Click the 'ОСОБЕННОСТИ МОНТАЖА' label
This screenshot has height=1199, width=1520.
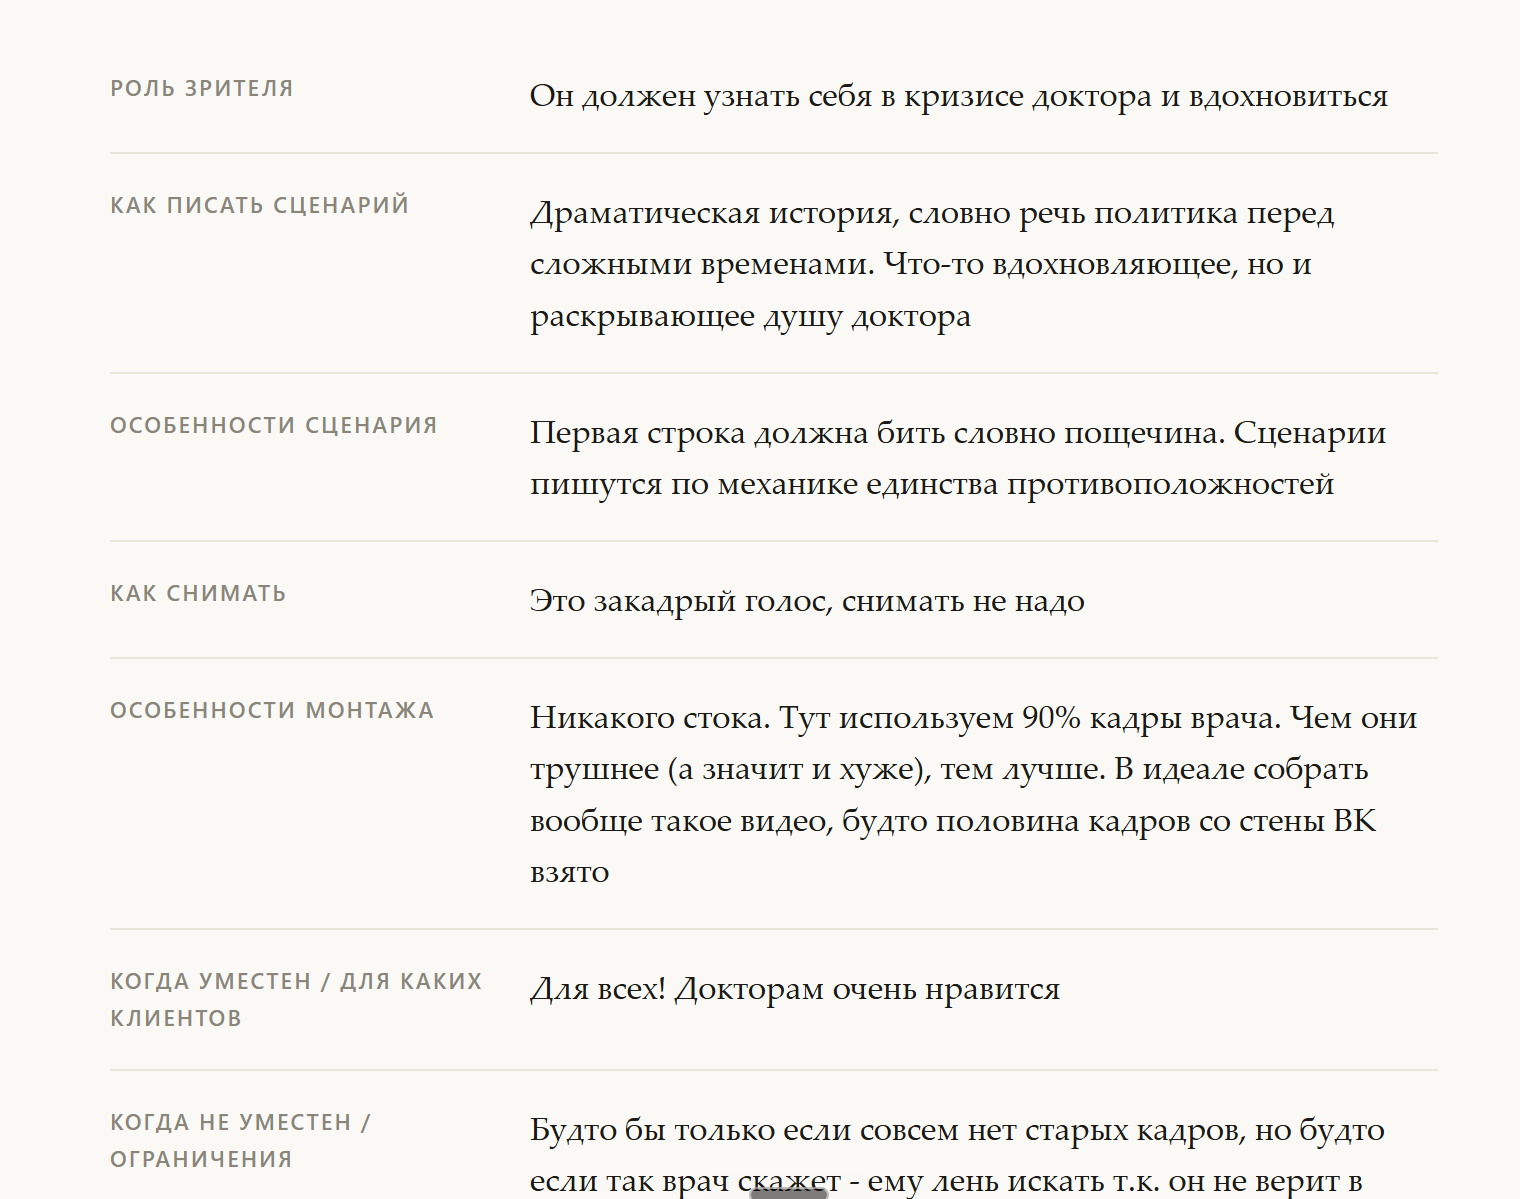pos(272,710)
